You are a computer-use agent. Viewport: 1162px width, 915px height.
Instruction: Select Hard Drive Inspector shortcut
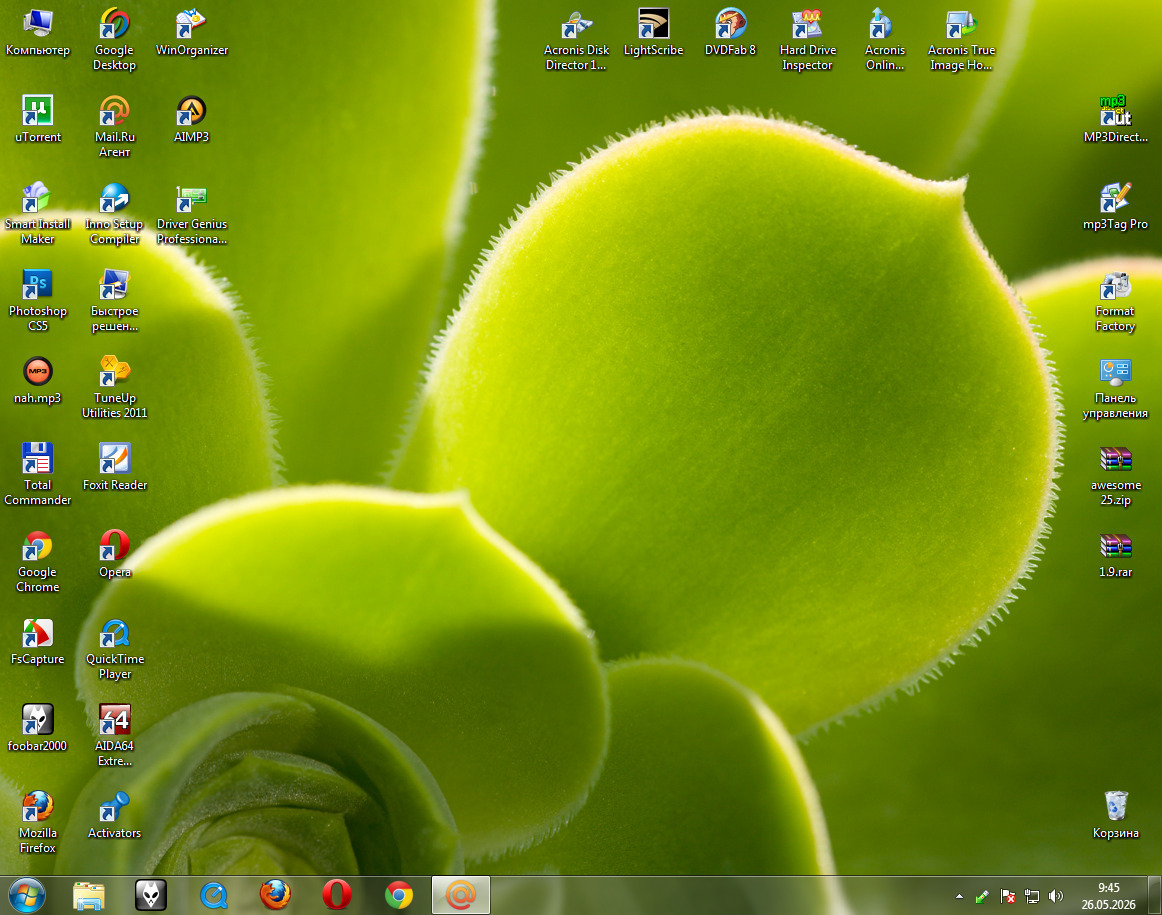pos(807,39)
